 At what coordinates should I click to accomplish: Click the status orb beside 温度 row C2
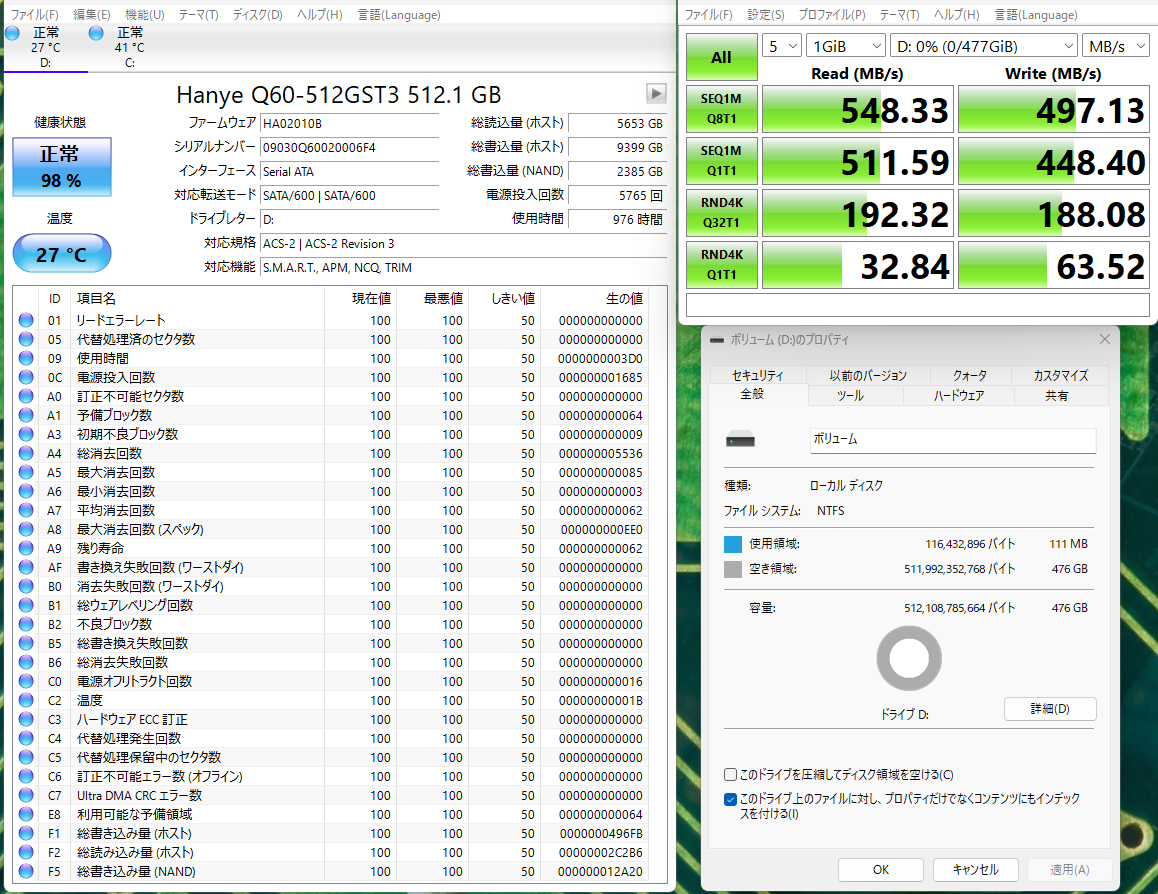click(x=26, y=701)
